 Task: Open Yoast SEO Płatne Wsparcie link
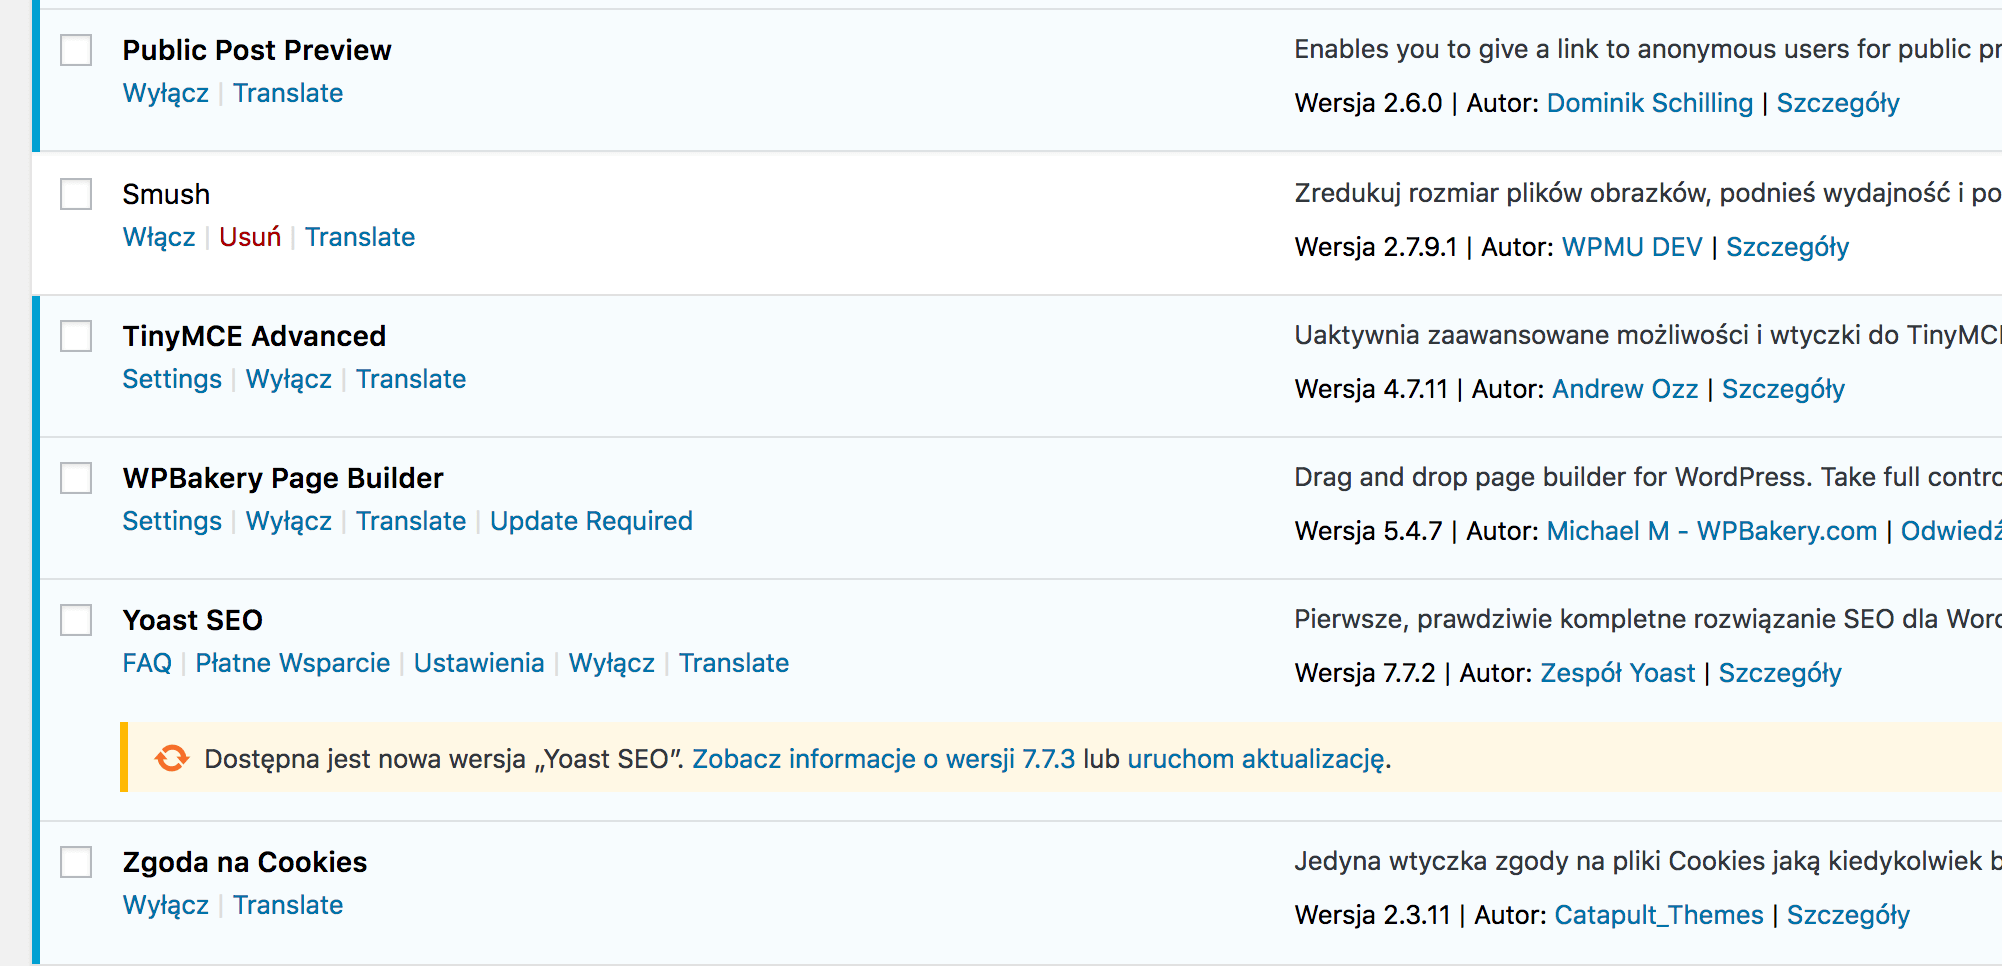point(293,663)
